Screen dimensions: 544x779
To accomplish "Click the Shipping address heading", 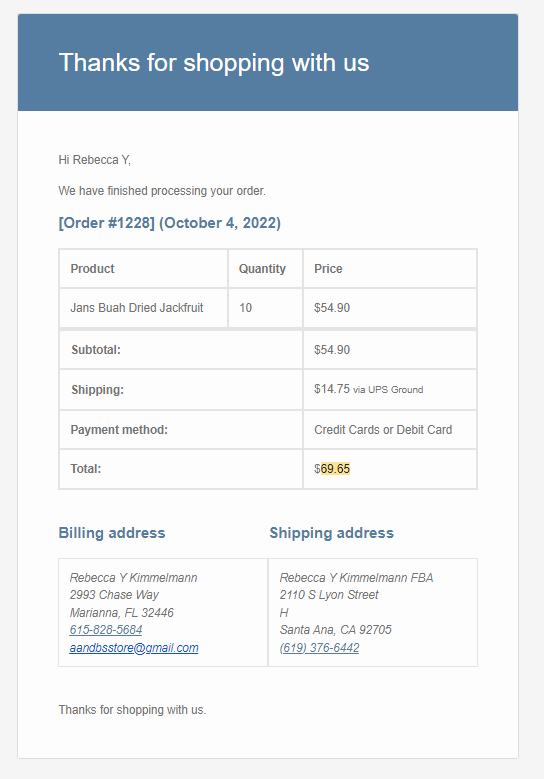I will (331, 533).
